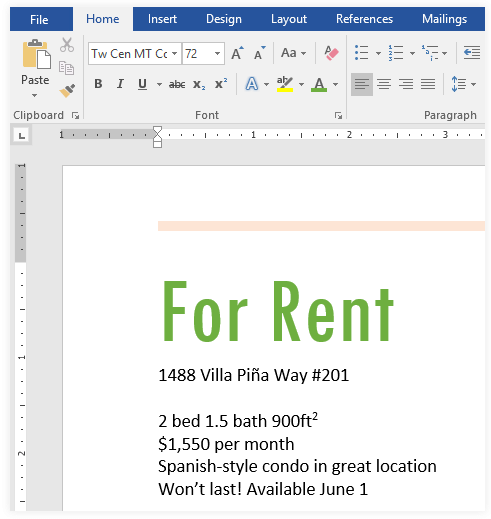Create a multilevel list
This screenshot has width=491, height=519.
(430, 53)
